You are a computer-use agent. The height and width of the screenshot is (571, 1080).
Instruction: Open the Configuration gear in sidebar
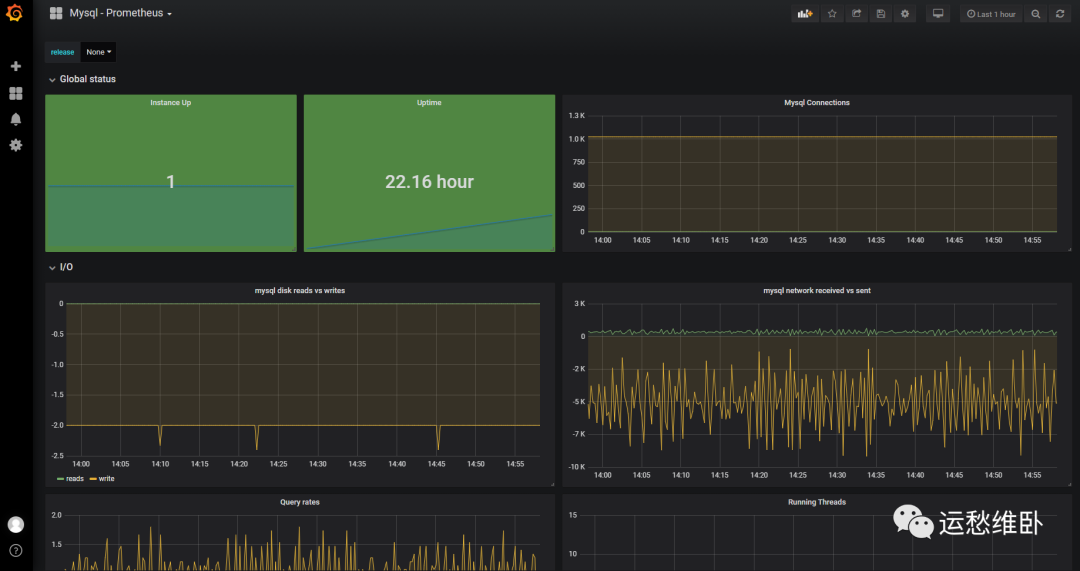tap(16, 145)
